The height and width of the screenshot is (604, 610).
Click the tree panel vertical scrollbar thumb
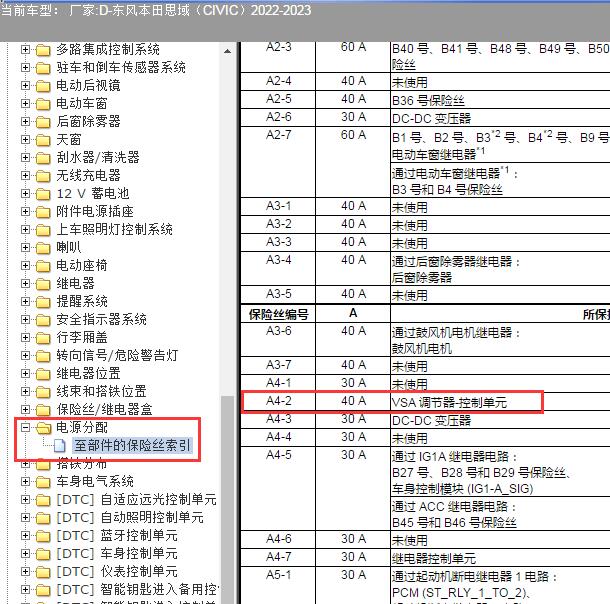(228, 500)
